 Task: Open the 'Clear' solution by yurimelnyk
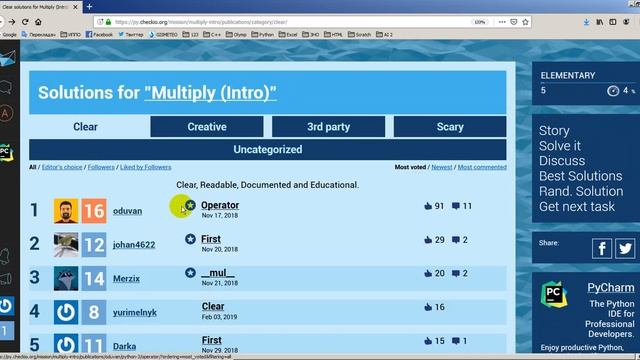pos(213,306)
